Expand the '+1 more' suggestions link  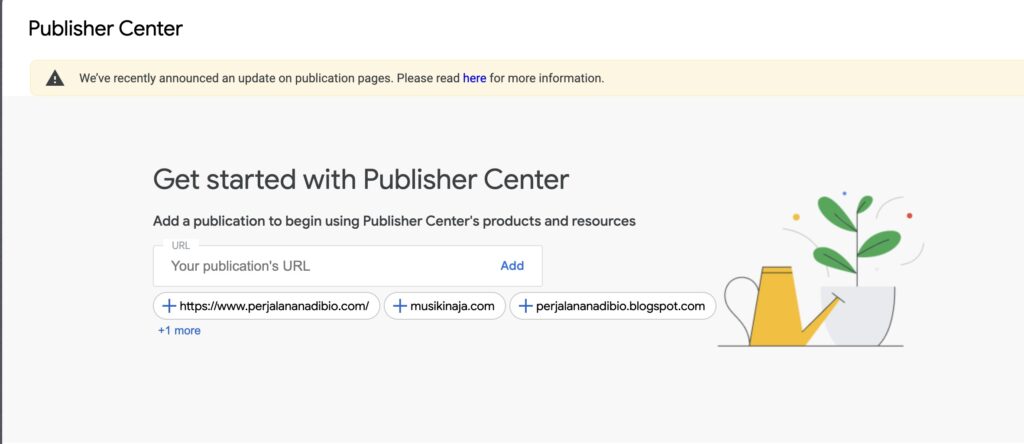(x=179, y=330)
